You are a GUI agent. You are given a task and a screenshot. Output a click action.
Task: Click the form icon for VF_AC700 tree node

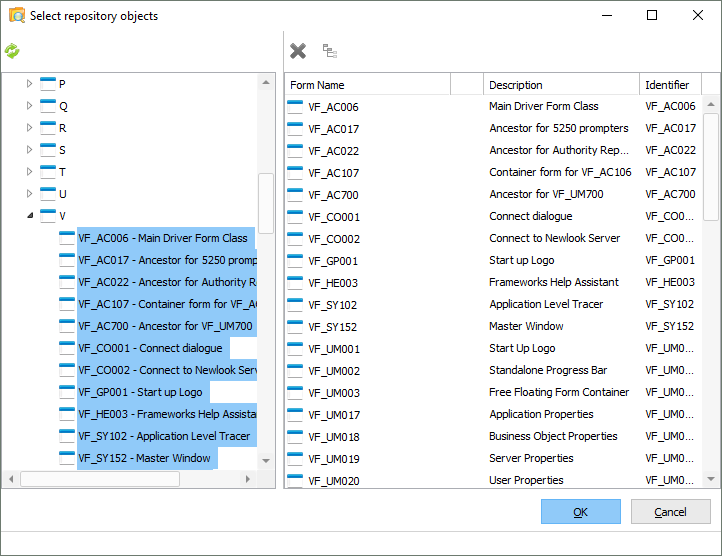click(67, 326)
